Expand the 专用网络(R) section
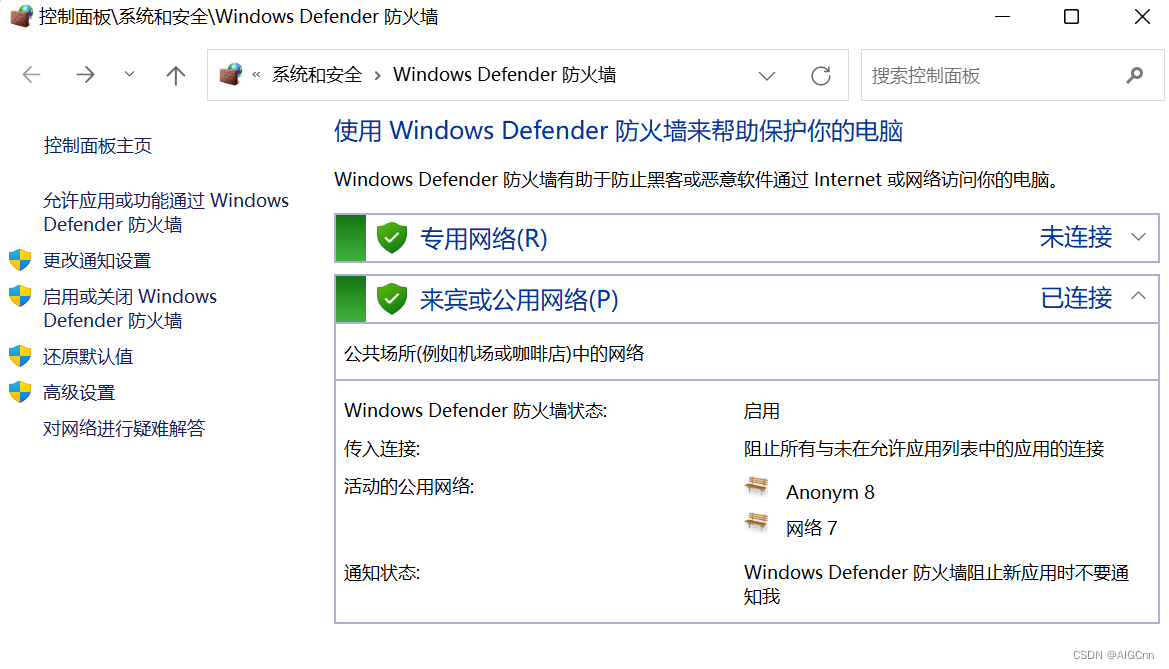This screenshot has height=669, width=1169. coord(1137,237)
